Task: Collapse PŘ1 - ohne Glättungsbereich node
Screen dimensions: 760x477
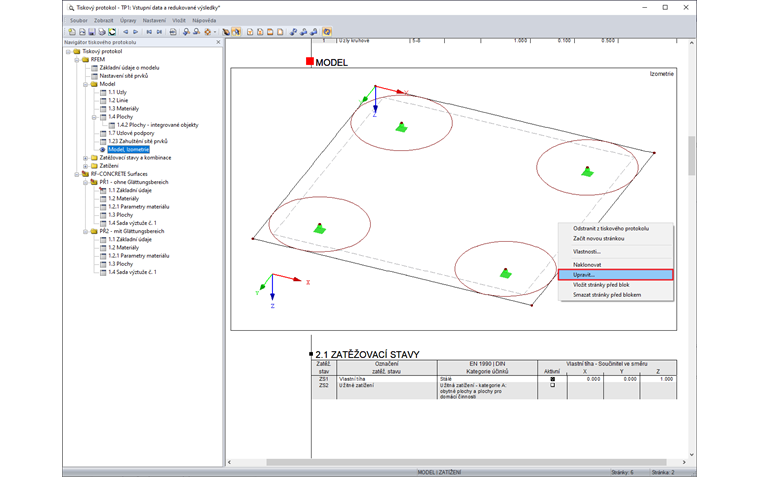Action: (85, 182)
